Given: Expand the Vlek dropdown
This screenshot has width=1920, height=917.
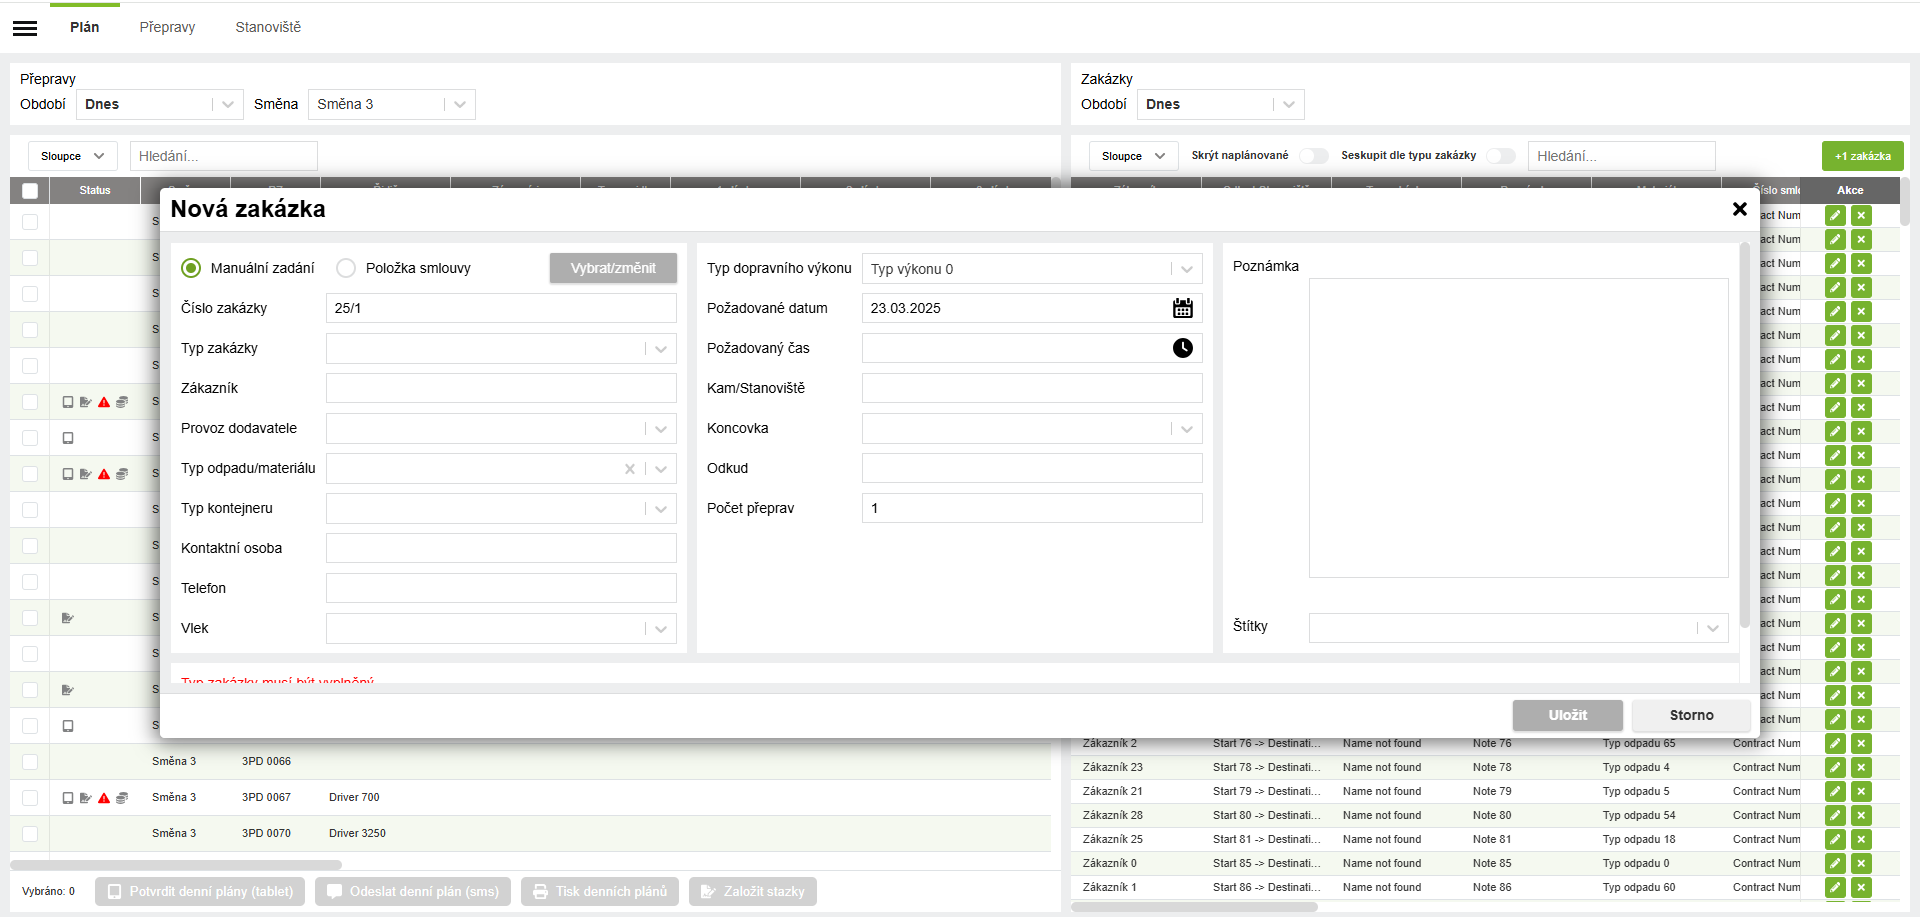Looking at the screenshot, I should coord(501,628).
